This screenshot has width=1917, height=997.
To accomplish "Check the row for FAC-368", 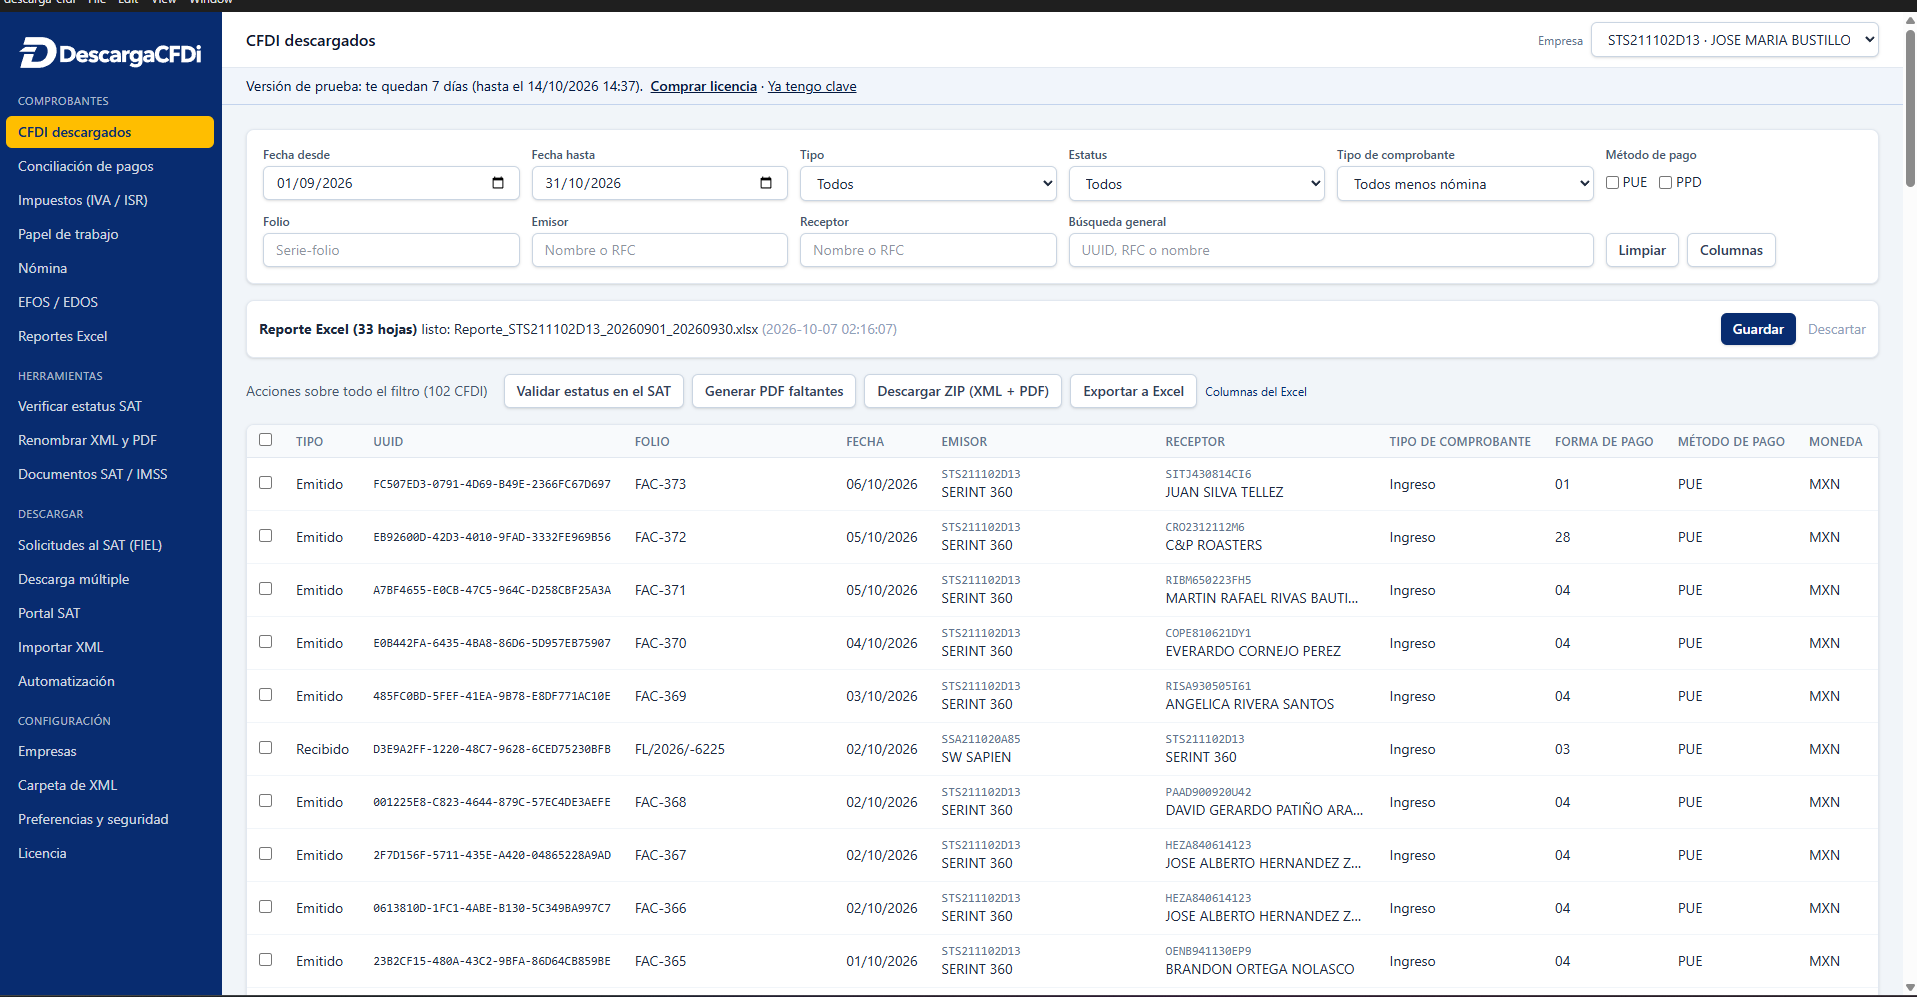I will (x=265, y=801).
